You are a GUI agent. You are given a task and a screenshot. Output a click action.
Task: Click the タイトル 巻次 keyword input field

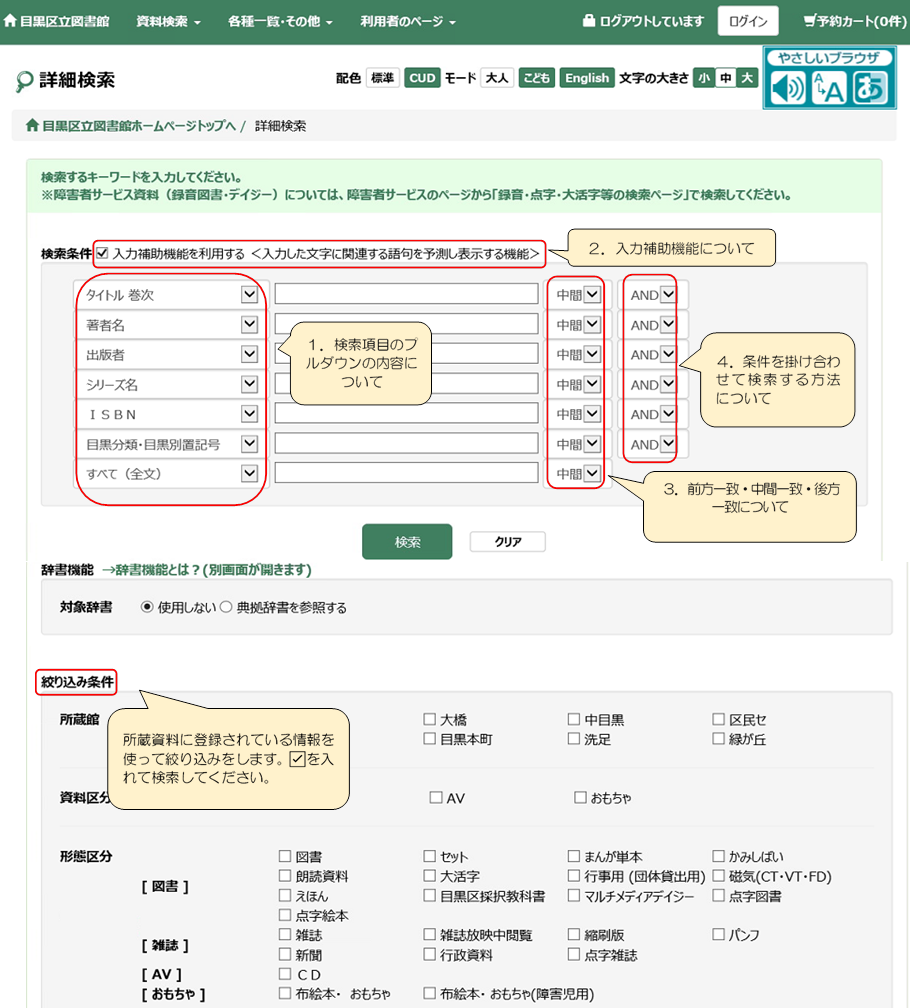tap(406, 294)
